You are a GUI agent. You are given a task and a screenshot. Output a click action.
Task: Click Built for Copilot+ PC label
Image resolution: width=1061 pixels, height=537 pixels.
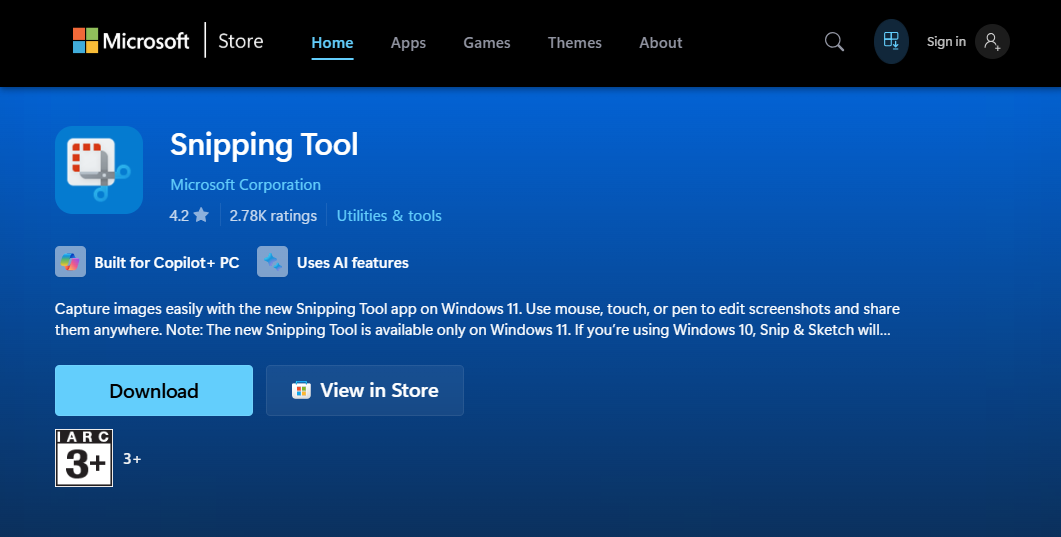166,262
